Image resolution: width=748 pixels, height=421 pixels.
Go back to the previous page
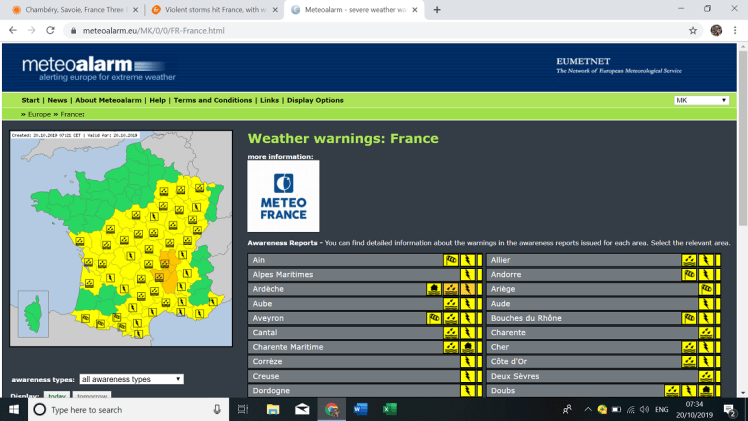tap(13, 31)
